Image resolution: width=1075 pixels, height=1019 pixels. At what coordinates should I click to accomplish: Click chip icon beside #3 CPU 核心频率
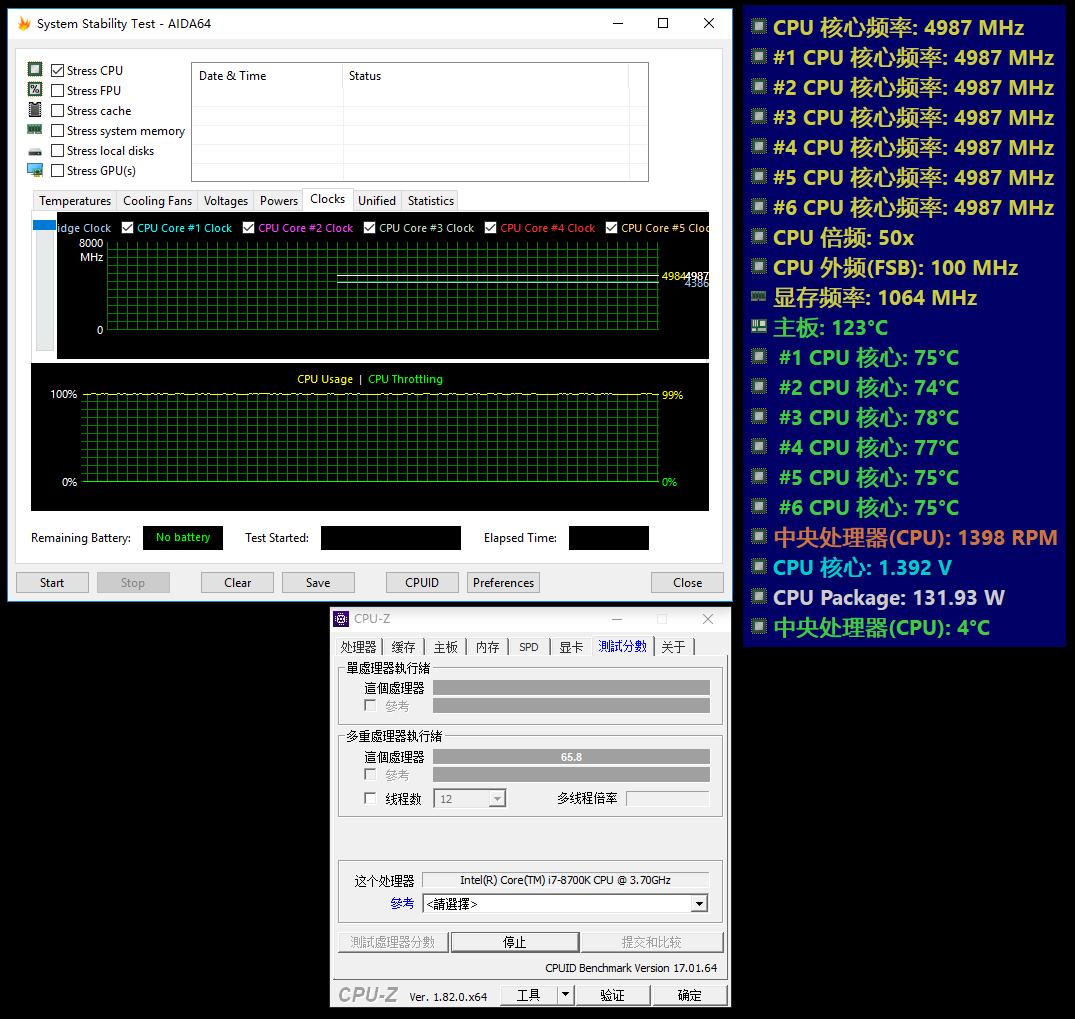(x=758, y=116)
